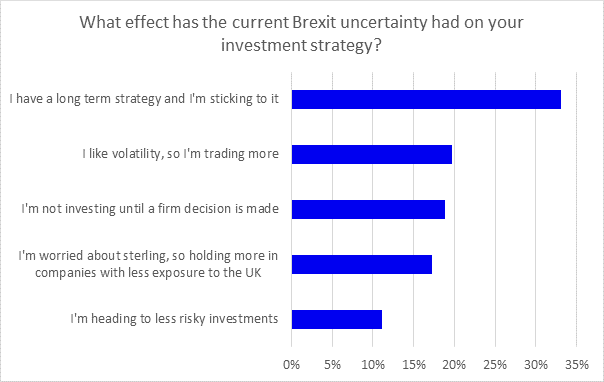Select the 'I'm worried about sterling' label
This screenshot has width=604, height=382.
click(x=148, y=264)
